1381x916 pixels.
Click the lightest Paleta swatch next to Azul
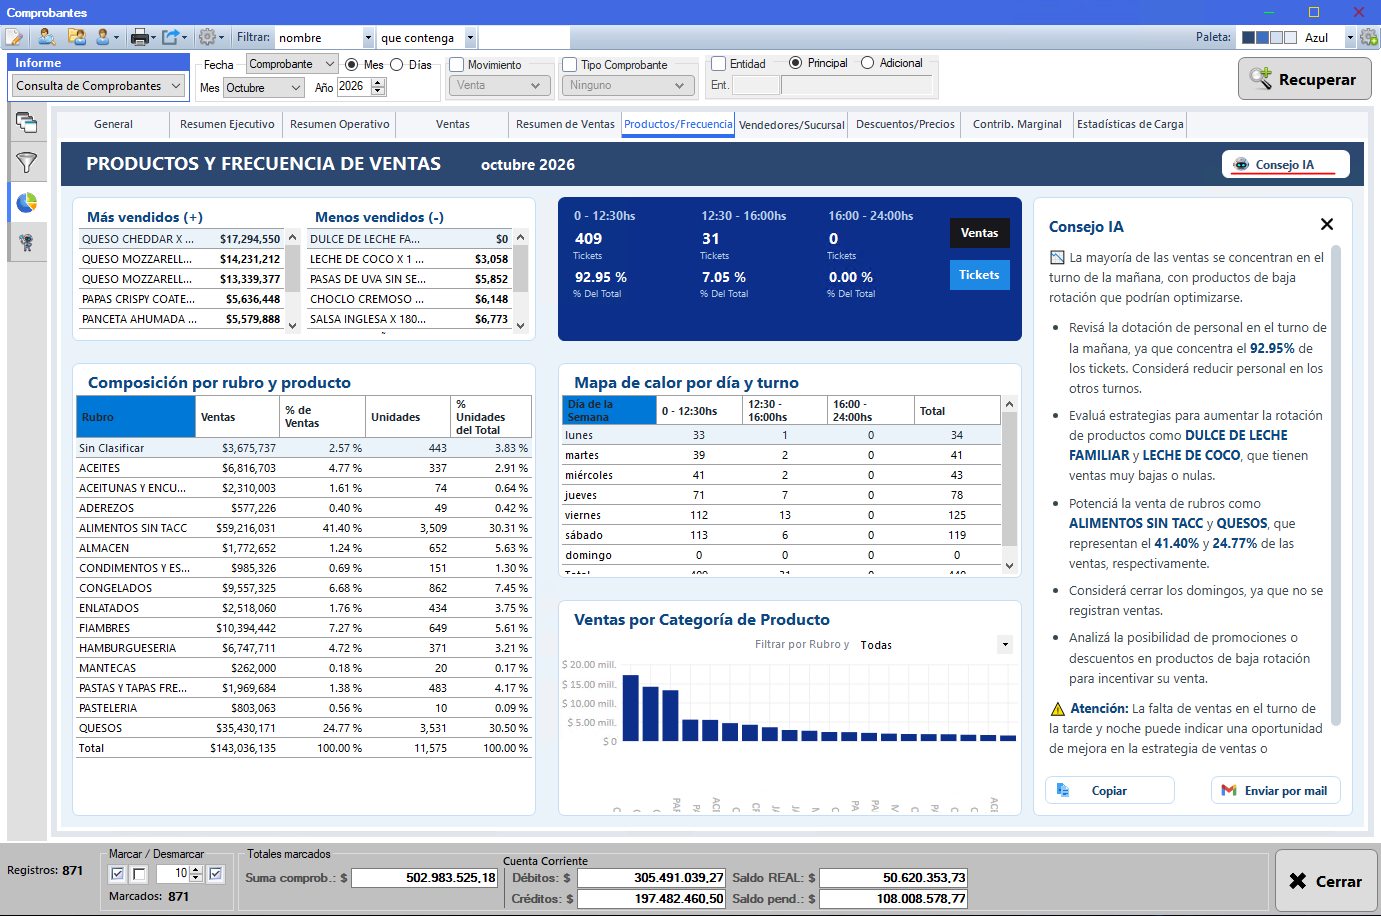tap(1290, 38)
